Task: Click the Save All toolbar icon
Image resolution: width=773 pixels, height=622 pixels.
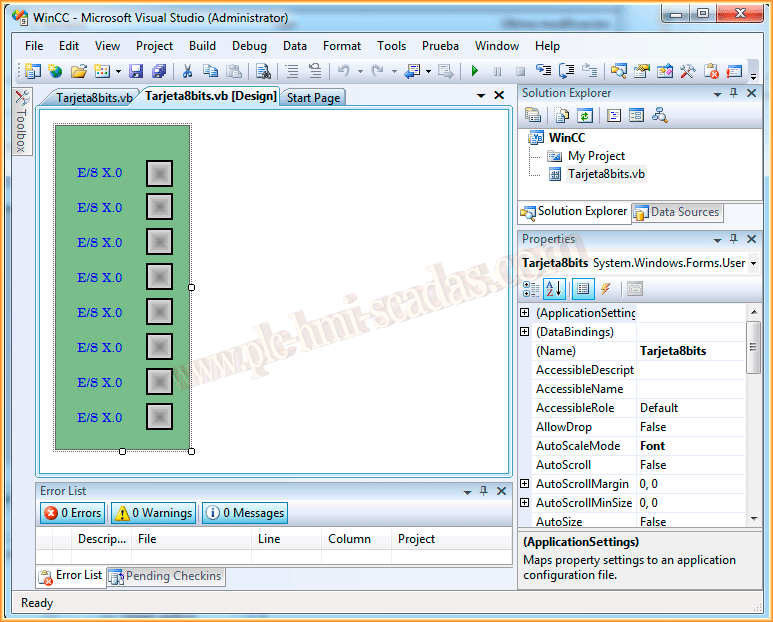Action: (x=159, y=71)
